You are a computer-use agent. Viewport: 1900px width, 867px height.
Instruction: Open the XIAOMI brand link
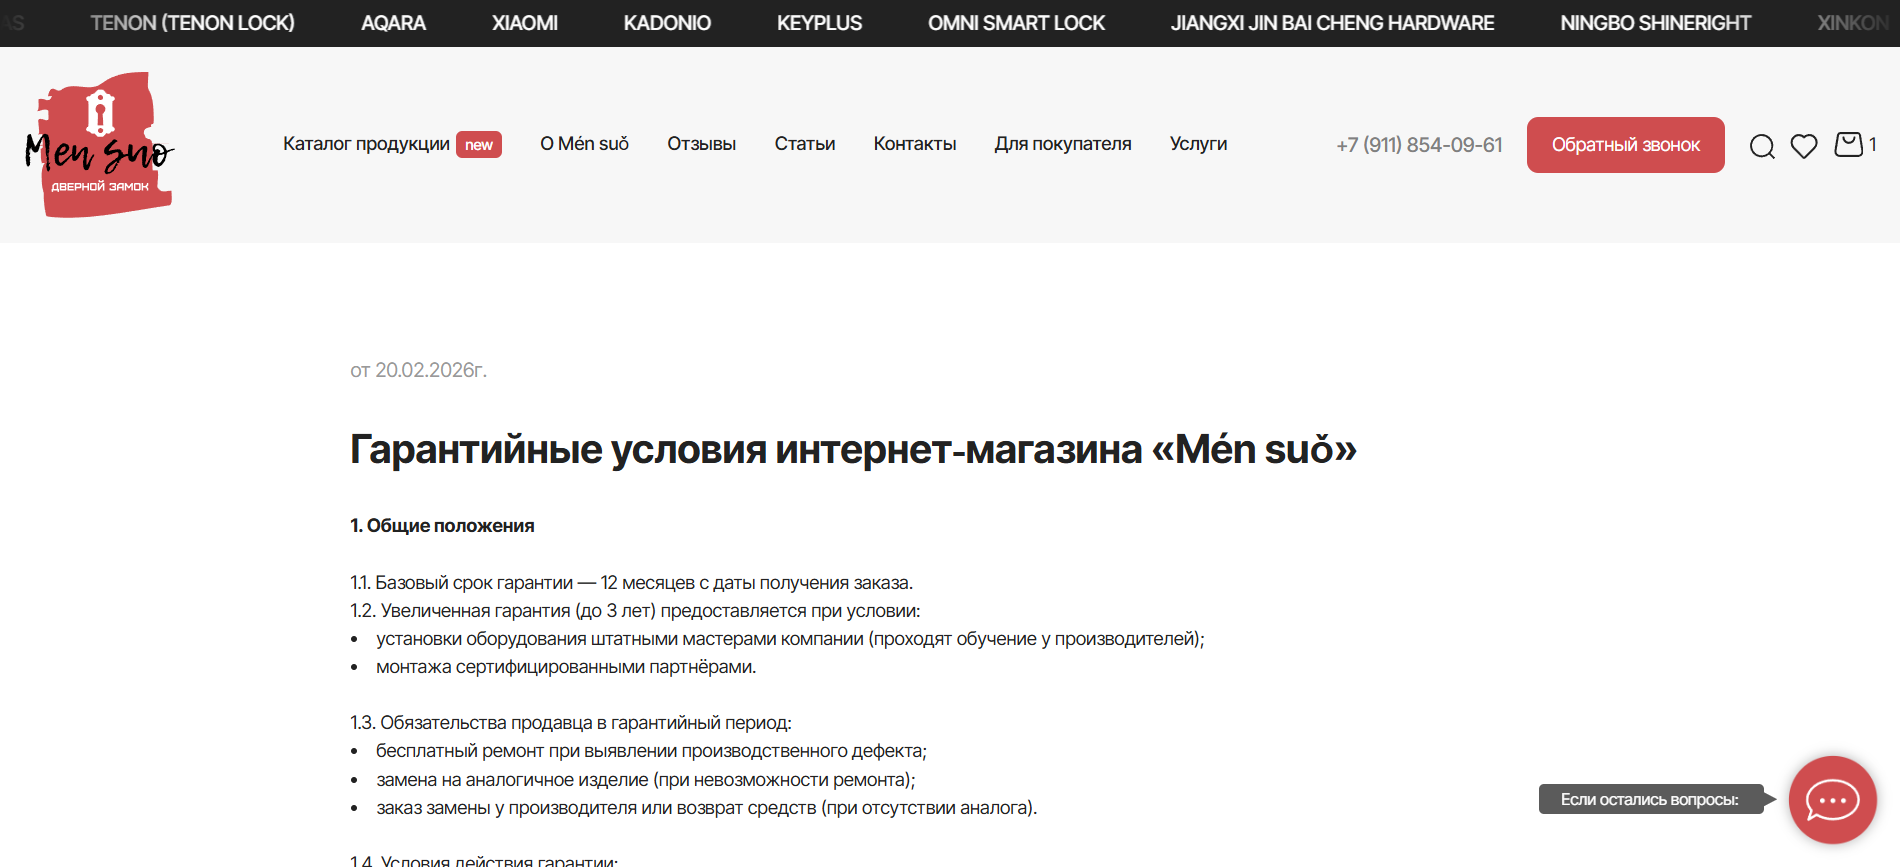pyautogui.click(x=524, y=23)
